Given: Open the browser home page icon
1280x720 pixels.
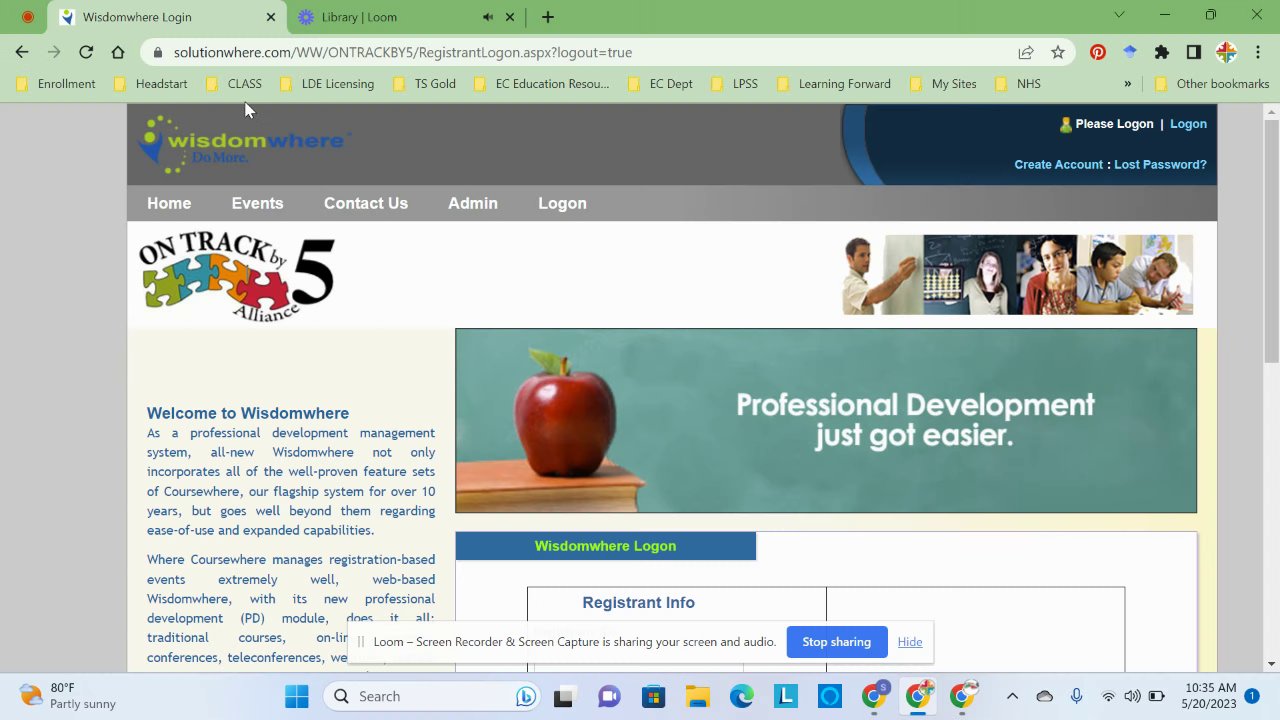Looking at the screenshot, I should pos(118,52).
